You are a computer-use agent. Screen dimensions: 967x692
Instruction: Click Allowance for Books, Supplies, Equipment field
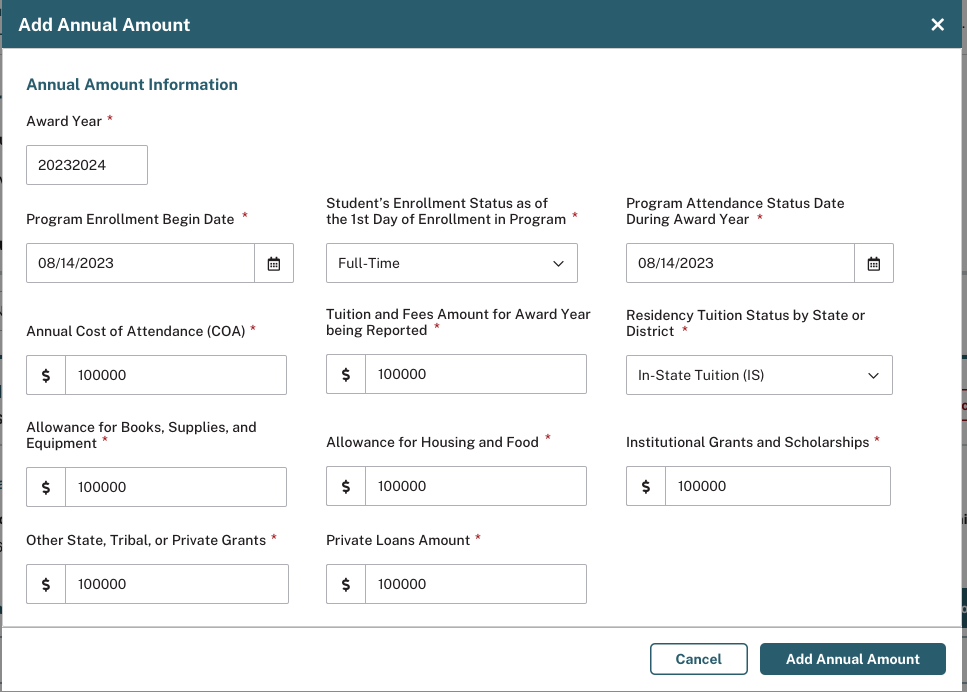point(176,487)
